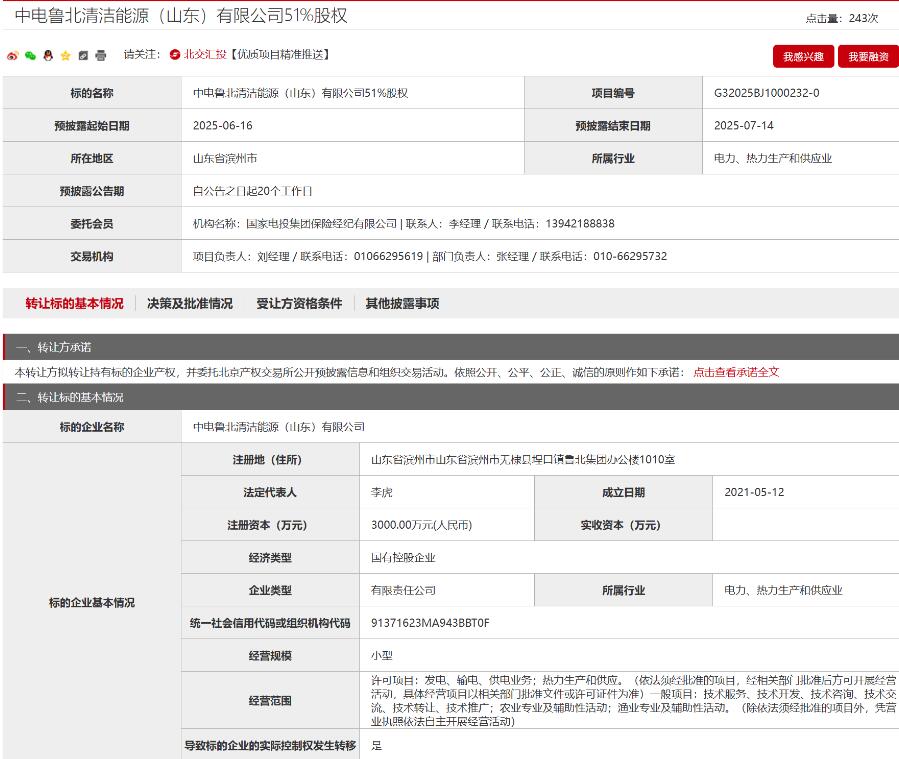
Task: Click the star icon to favorite this listing
Action: [65, 56]
